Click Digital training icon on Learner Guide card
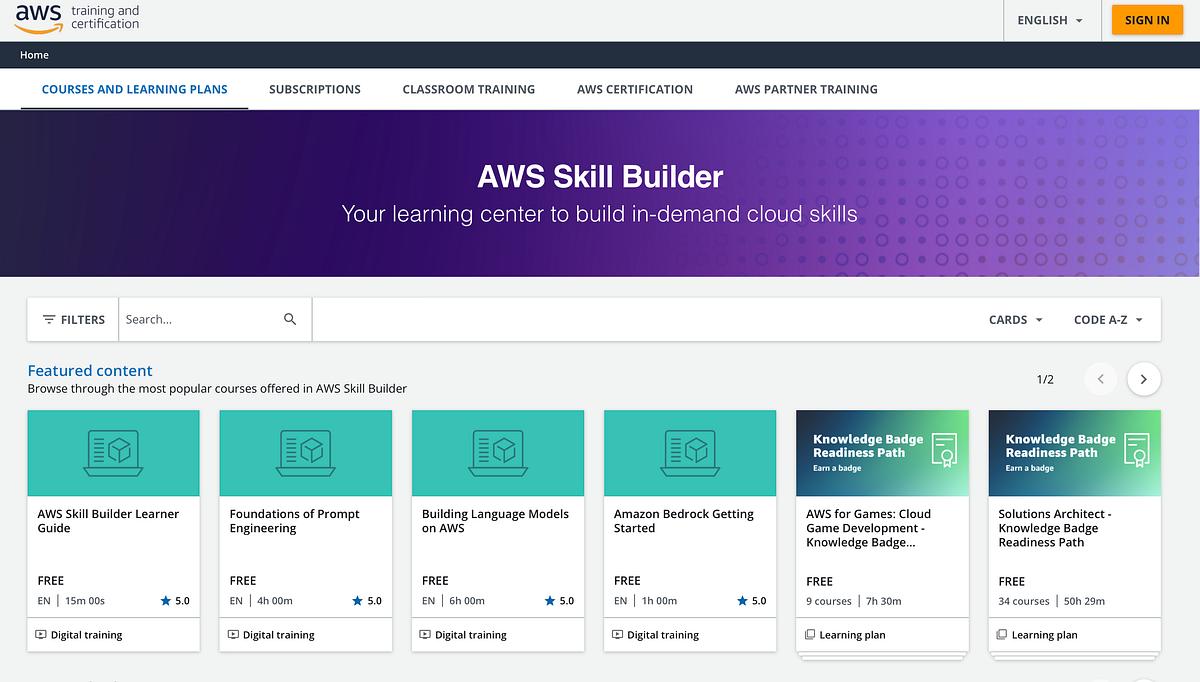 click(x=41, y=634)
